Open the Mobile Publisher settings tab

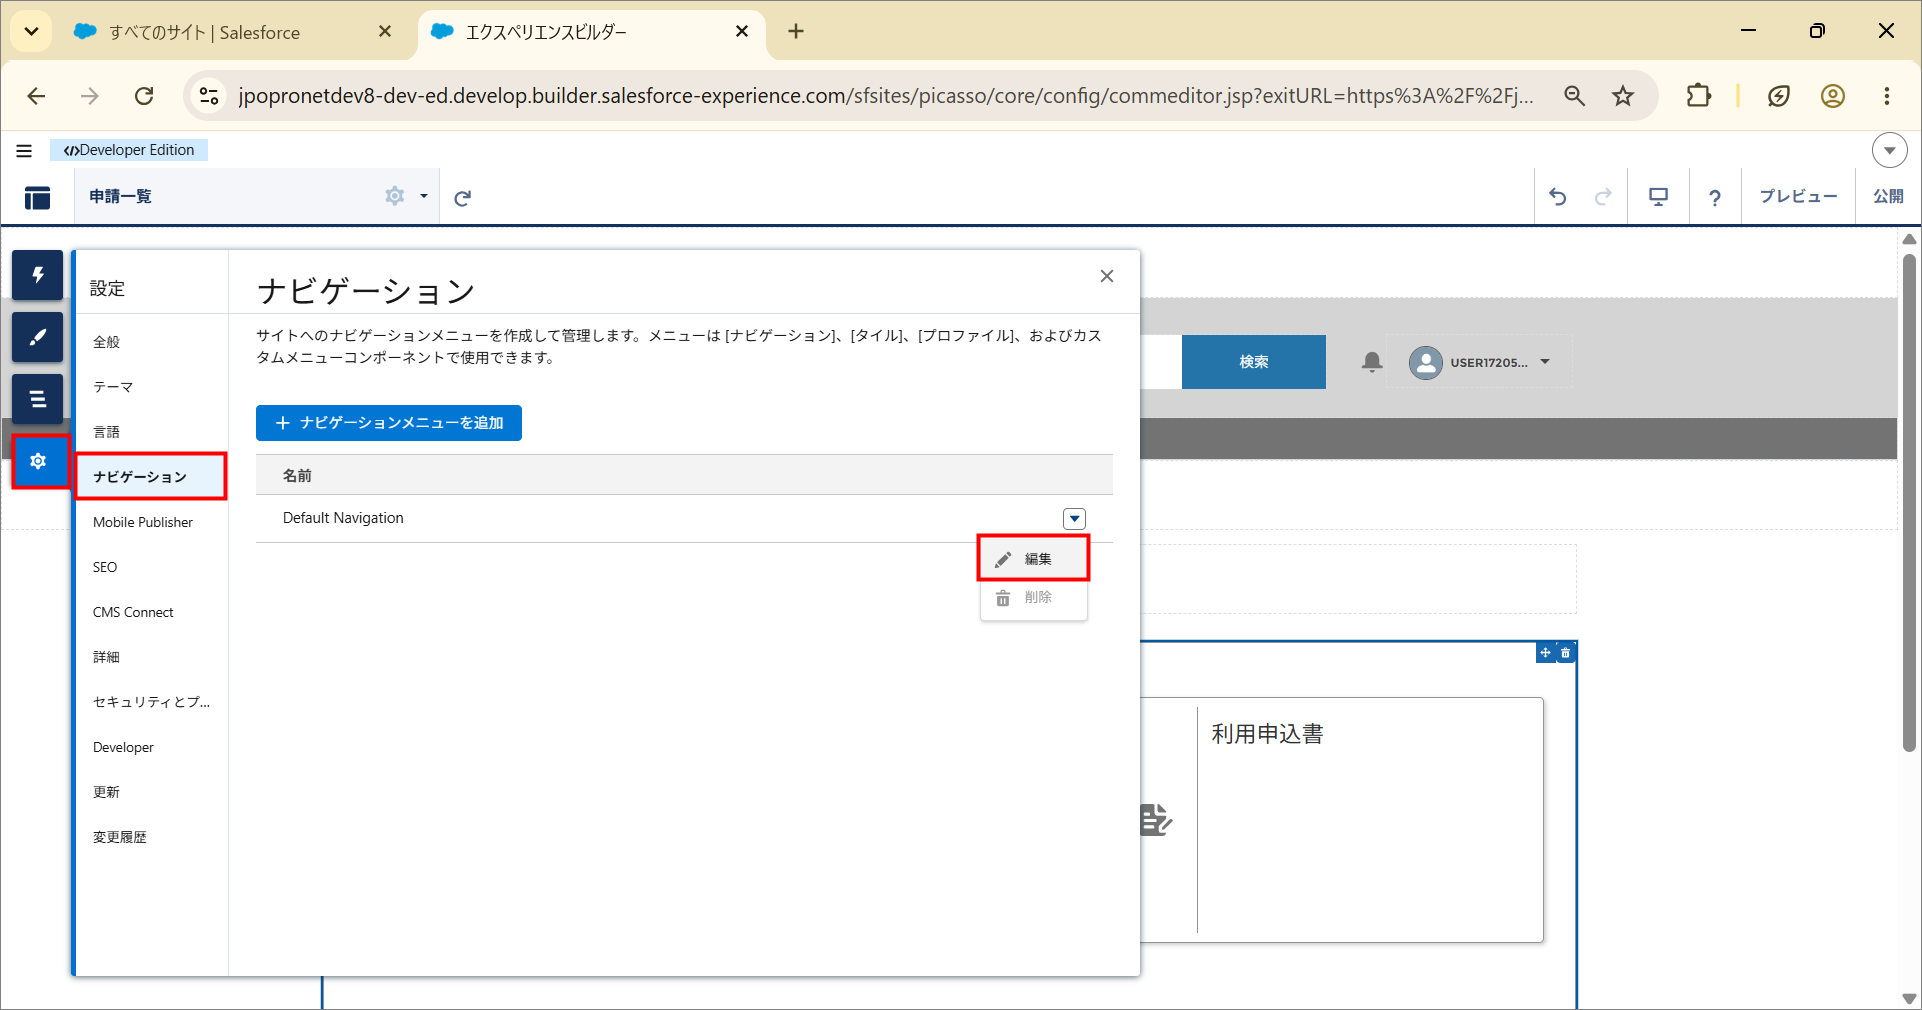click(x=143, y=522)
